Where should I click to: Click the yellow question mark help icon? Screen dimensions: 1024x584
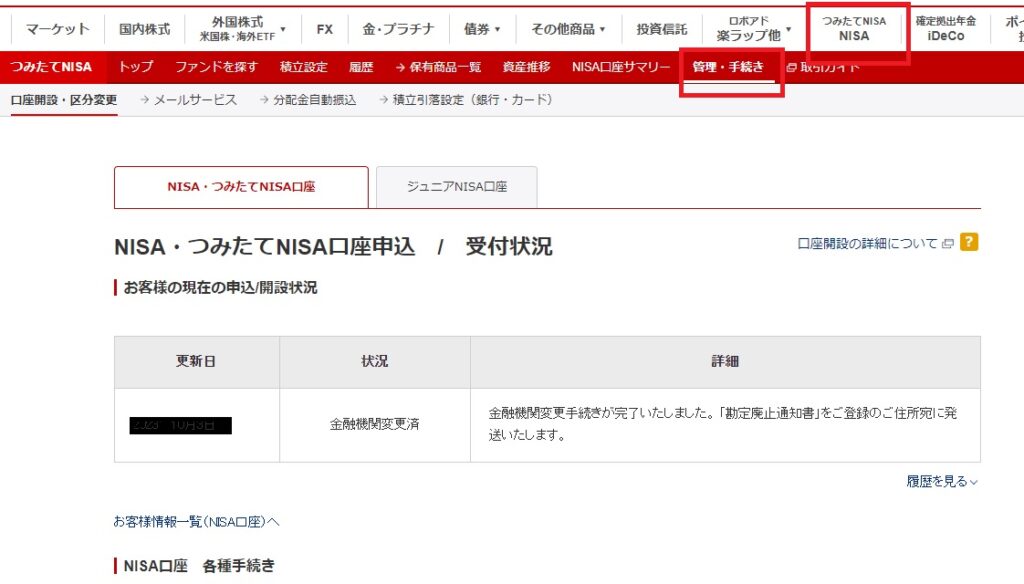pyautogui.click(x=968, y=243)
